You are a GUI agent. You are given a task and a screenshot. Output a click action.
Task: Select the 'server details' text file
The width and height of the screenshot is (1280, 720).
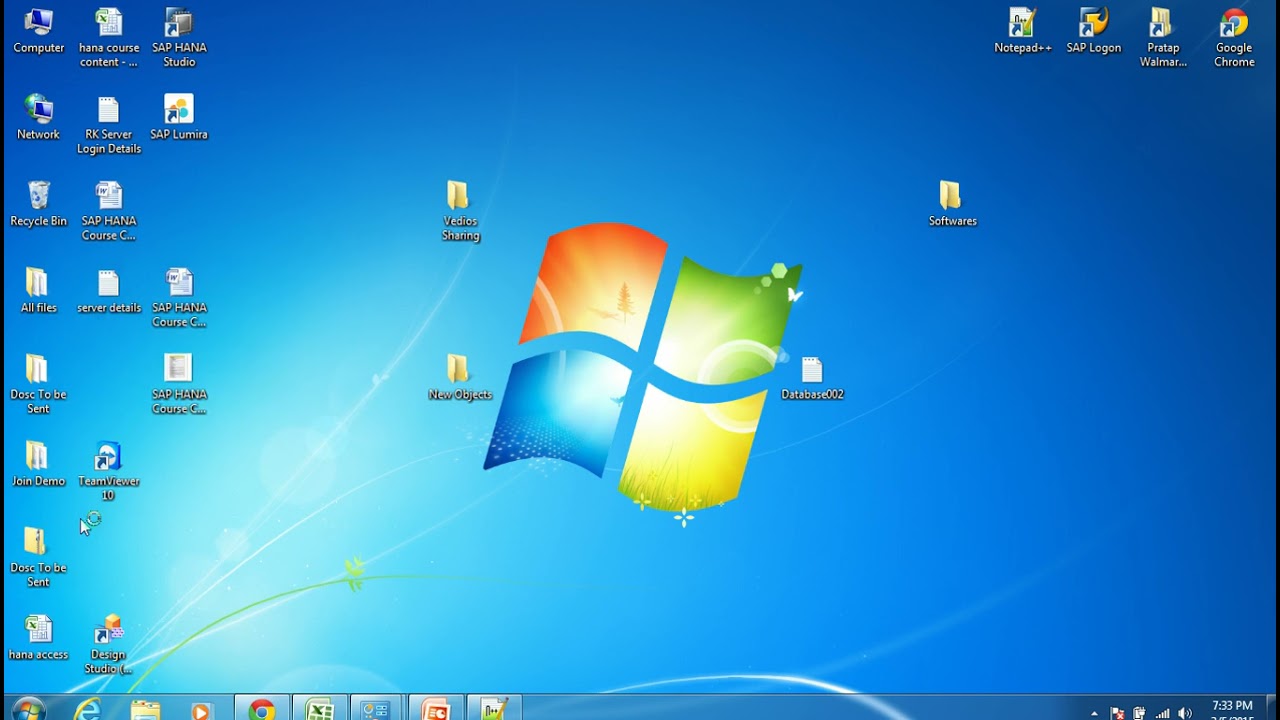coord(109,291)
